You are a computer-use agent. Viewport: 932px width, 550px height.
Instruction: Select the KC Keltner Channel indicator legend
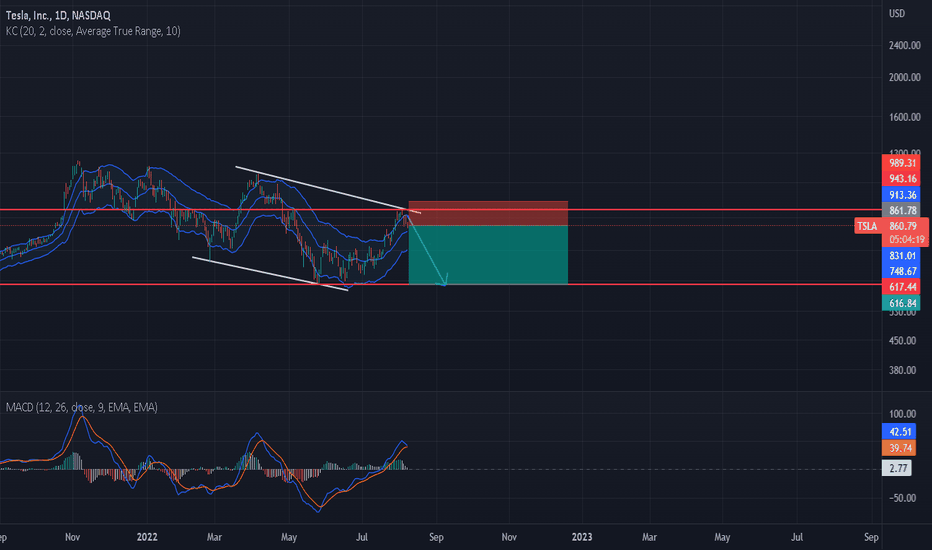tap(93, 31)
